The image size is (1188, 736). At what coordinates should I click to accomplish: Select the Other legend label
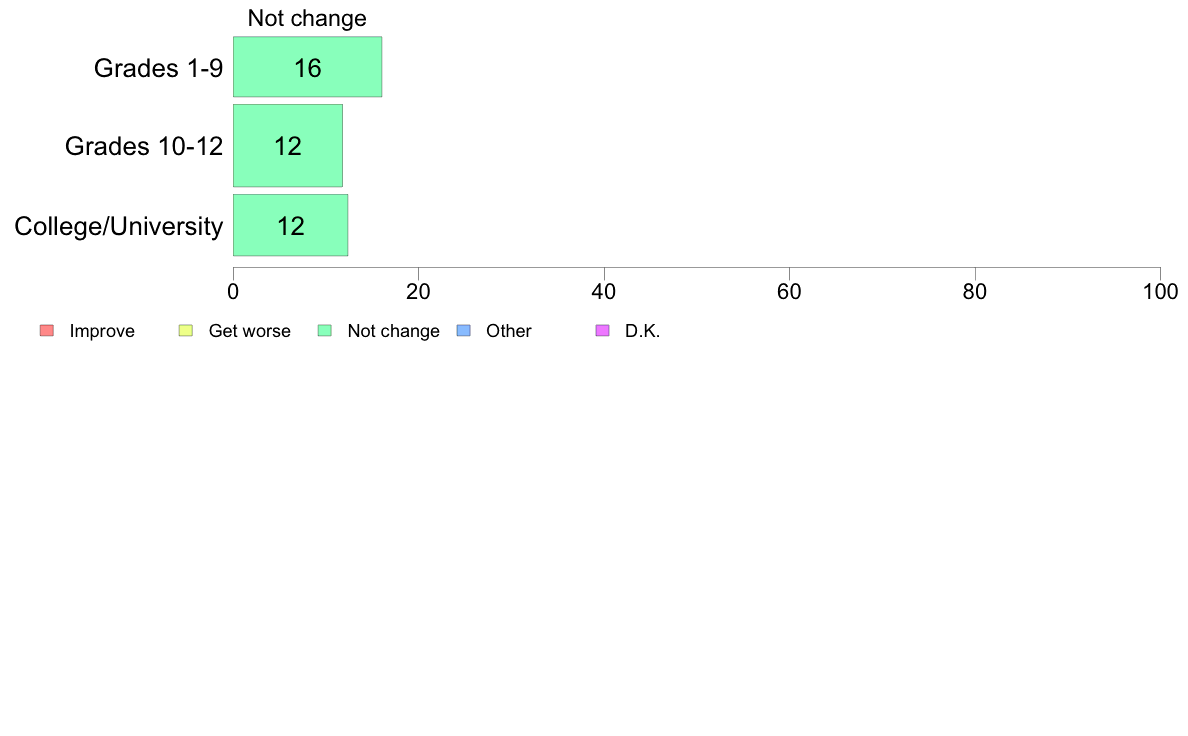pos(508,331)
